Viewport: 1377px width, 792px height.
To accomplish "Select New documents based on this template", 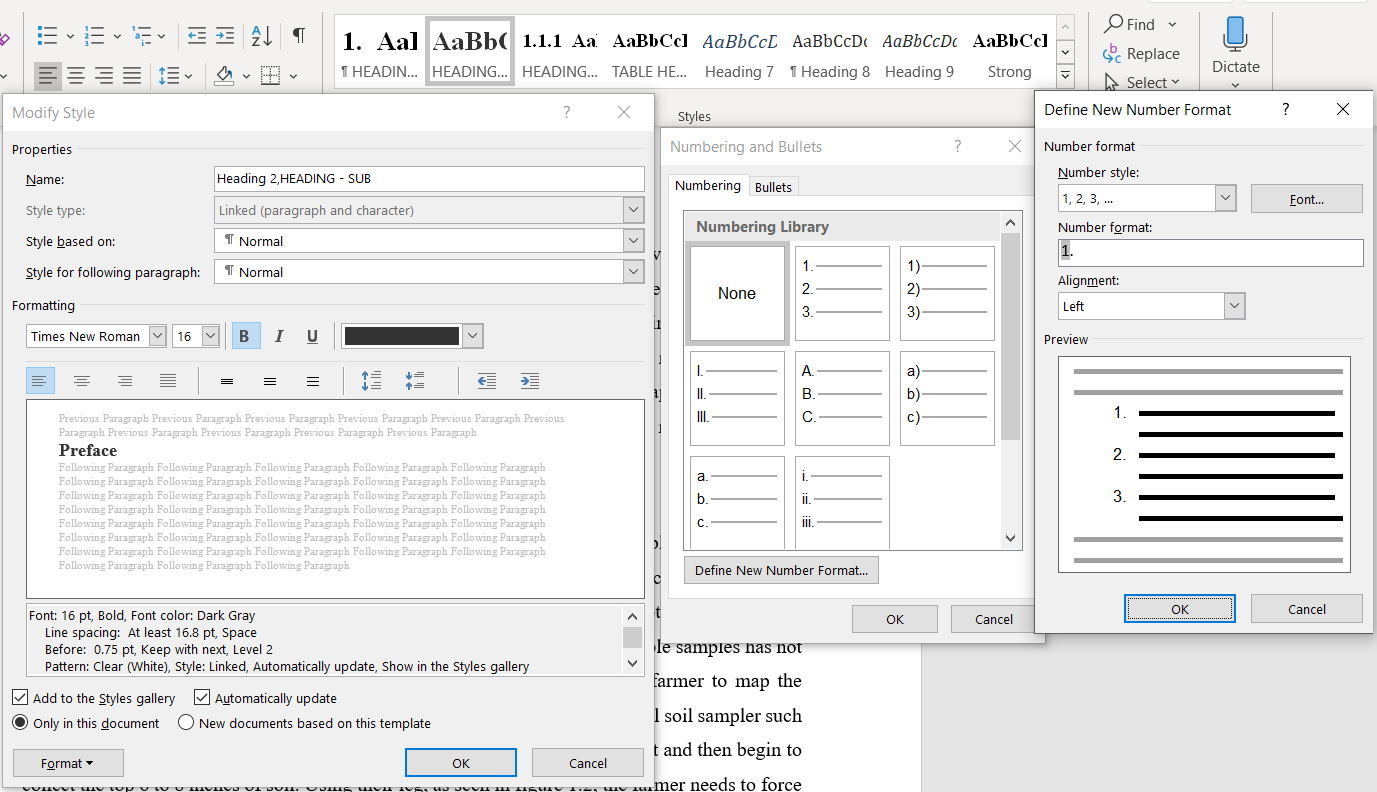I will (185, 723).
